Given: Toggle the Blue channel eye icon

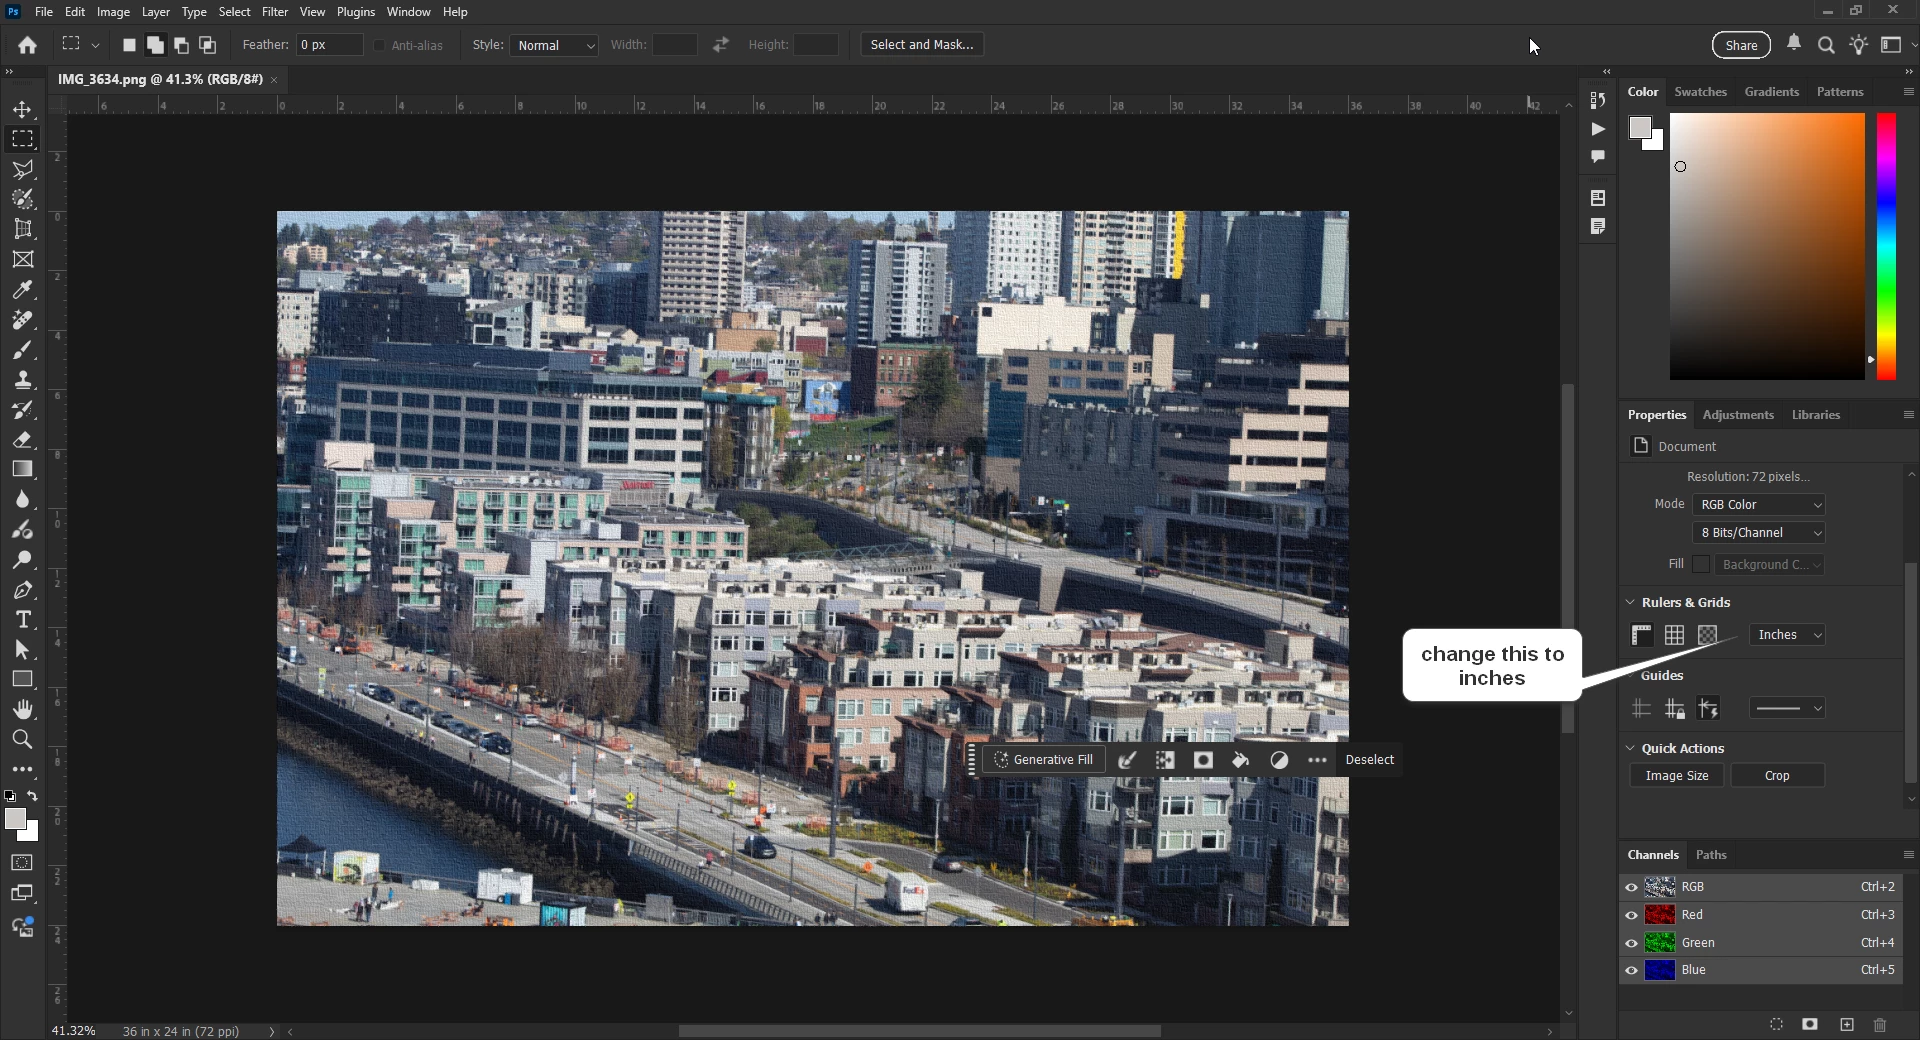Looking at the screenshot, I should (1631, 970).
